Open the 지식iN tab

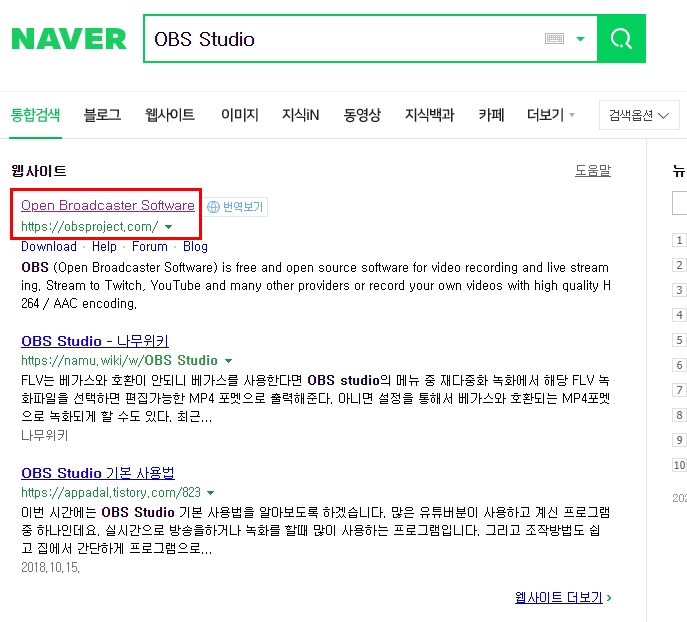(300, 115)
